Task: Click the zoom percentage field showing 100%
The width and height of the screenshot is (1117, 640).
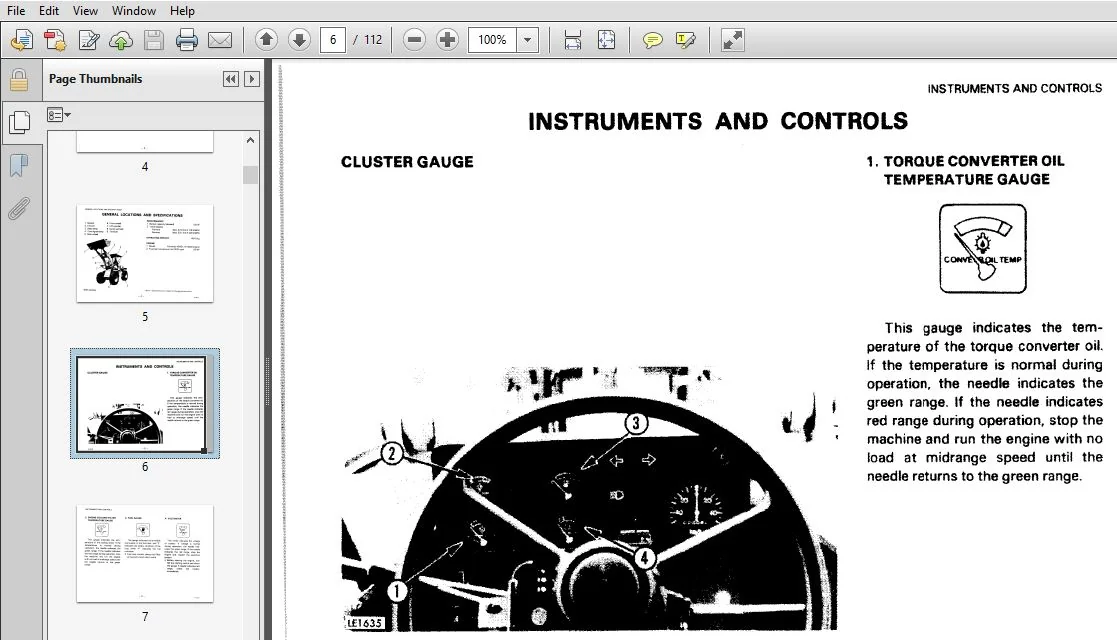Action: [492, 40]
